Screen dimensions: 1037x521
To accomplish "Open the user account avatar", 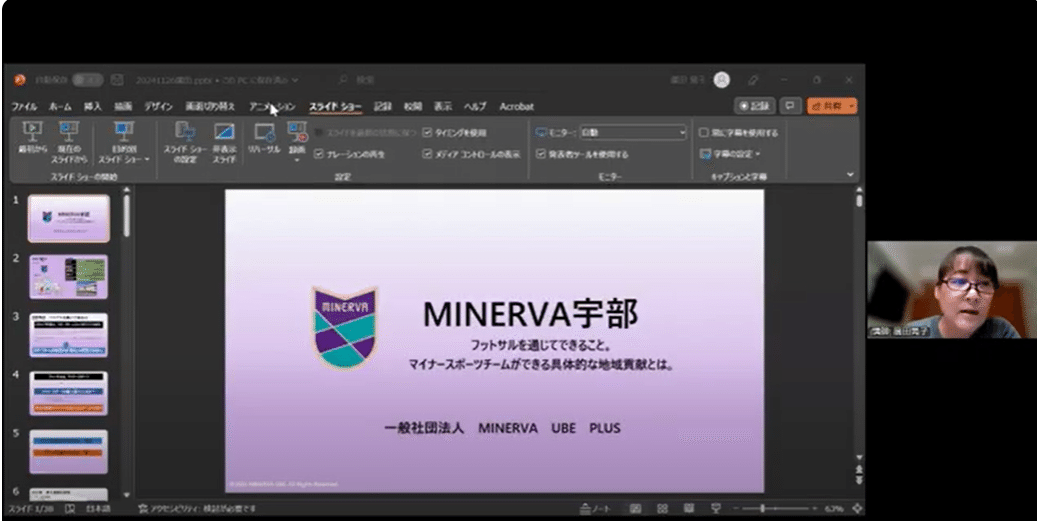I will pos(722,80).
